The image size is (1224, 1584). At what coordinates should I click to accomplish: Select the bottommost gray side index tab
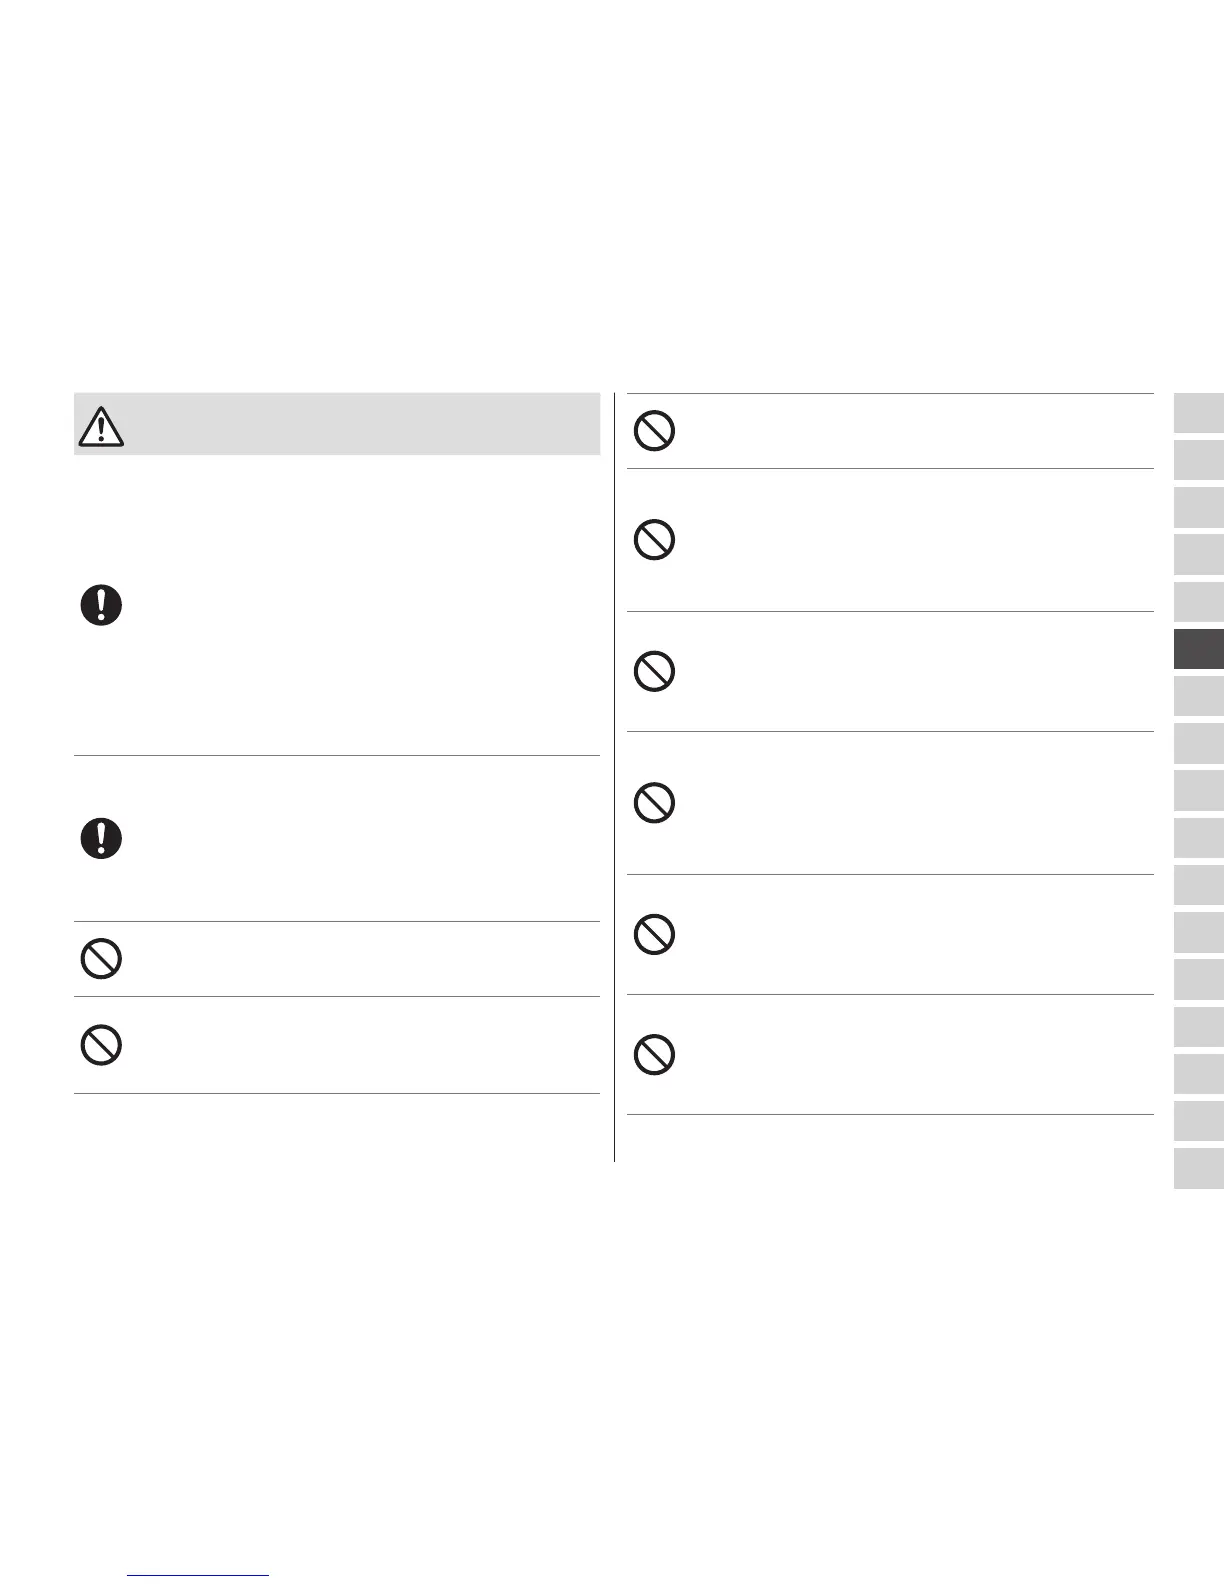1199,1168
